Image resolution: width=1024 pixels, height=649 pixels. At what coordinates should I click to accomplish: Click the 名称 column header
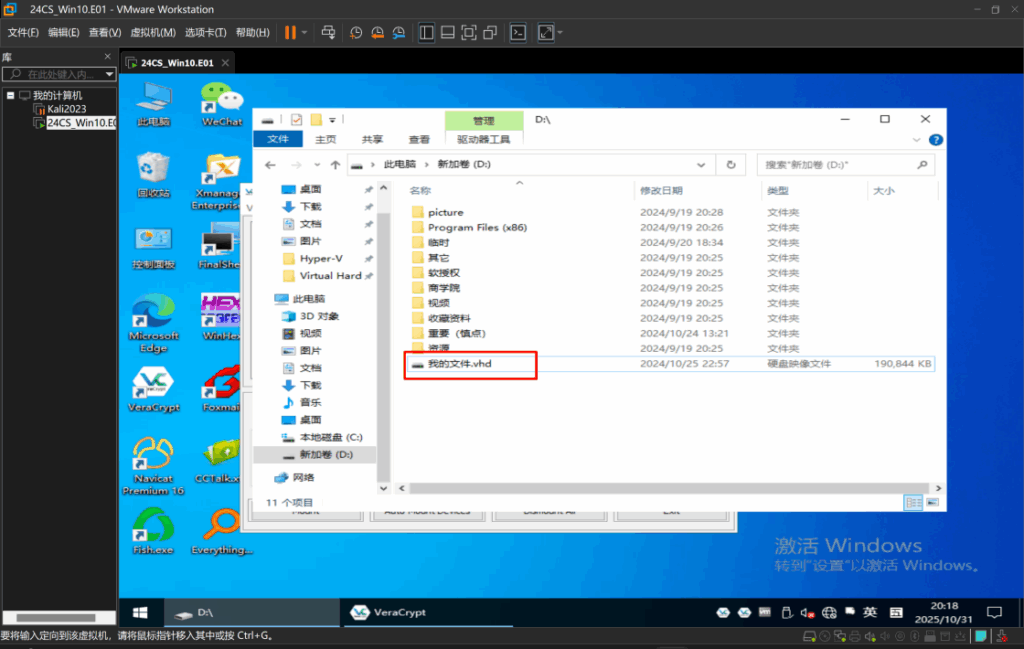coord(421,190)
